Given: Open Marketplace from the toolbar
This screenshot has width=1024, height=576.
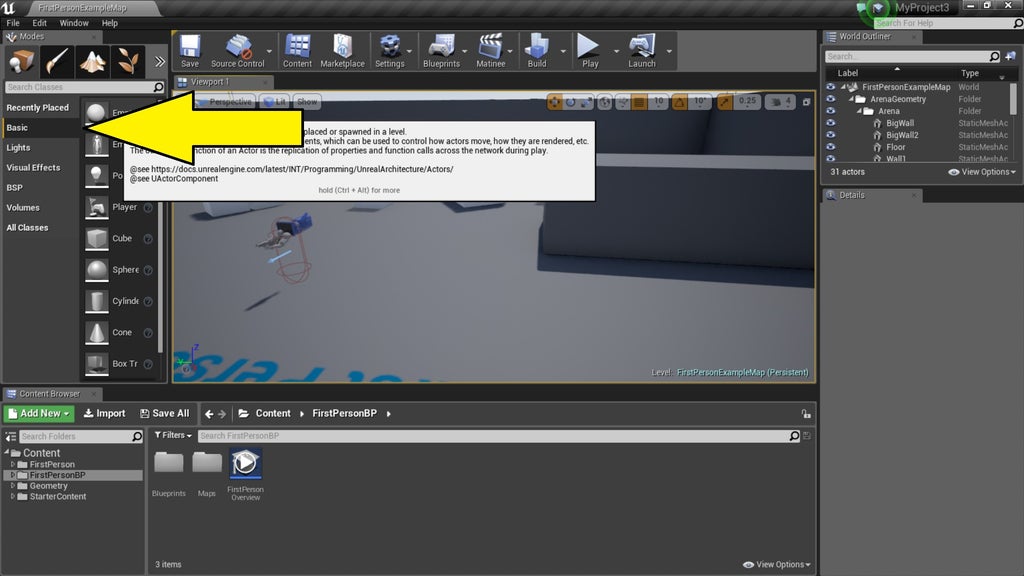Looking at the screenshot, I should click(342, 50).
